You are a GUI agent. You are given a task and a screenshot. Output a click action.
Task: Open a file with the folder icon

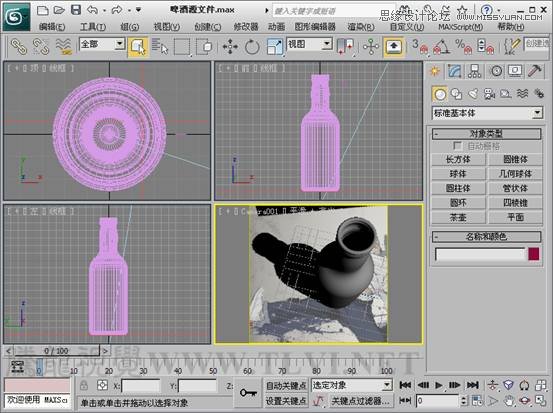pos(59,10)
